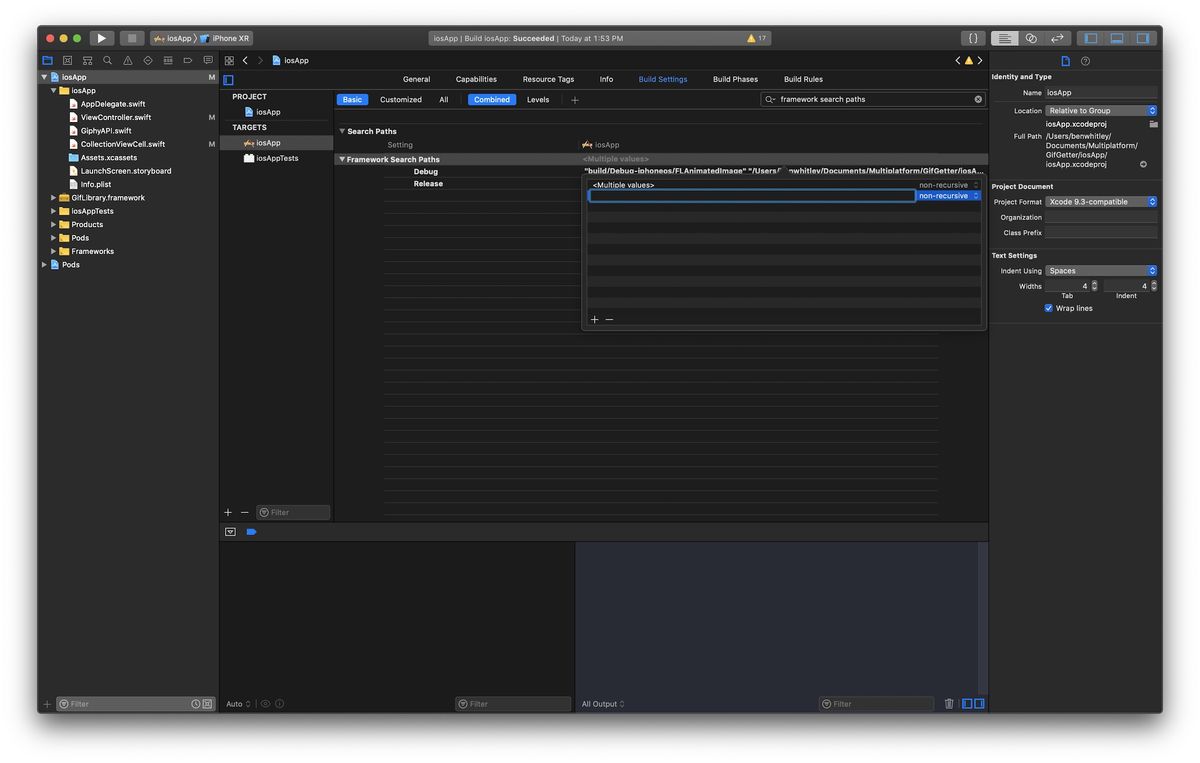Switch to Levels view toggle
The image size is (1200, 763).
[538, 100]
